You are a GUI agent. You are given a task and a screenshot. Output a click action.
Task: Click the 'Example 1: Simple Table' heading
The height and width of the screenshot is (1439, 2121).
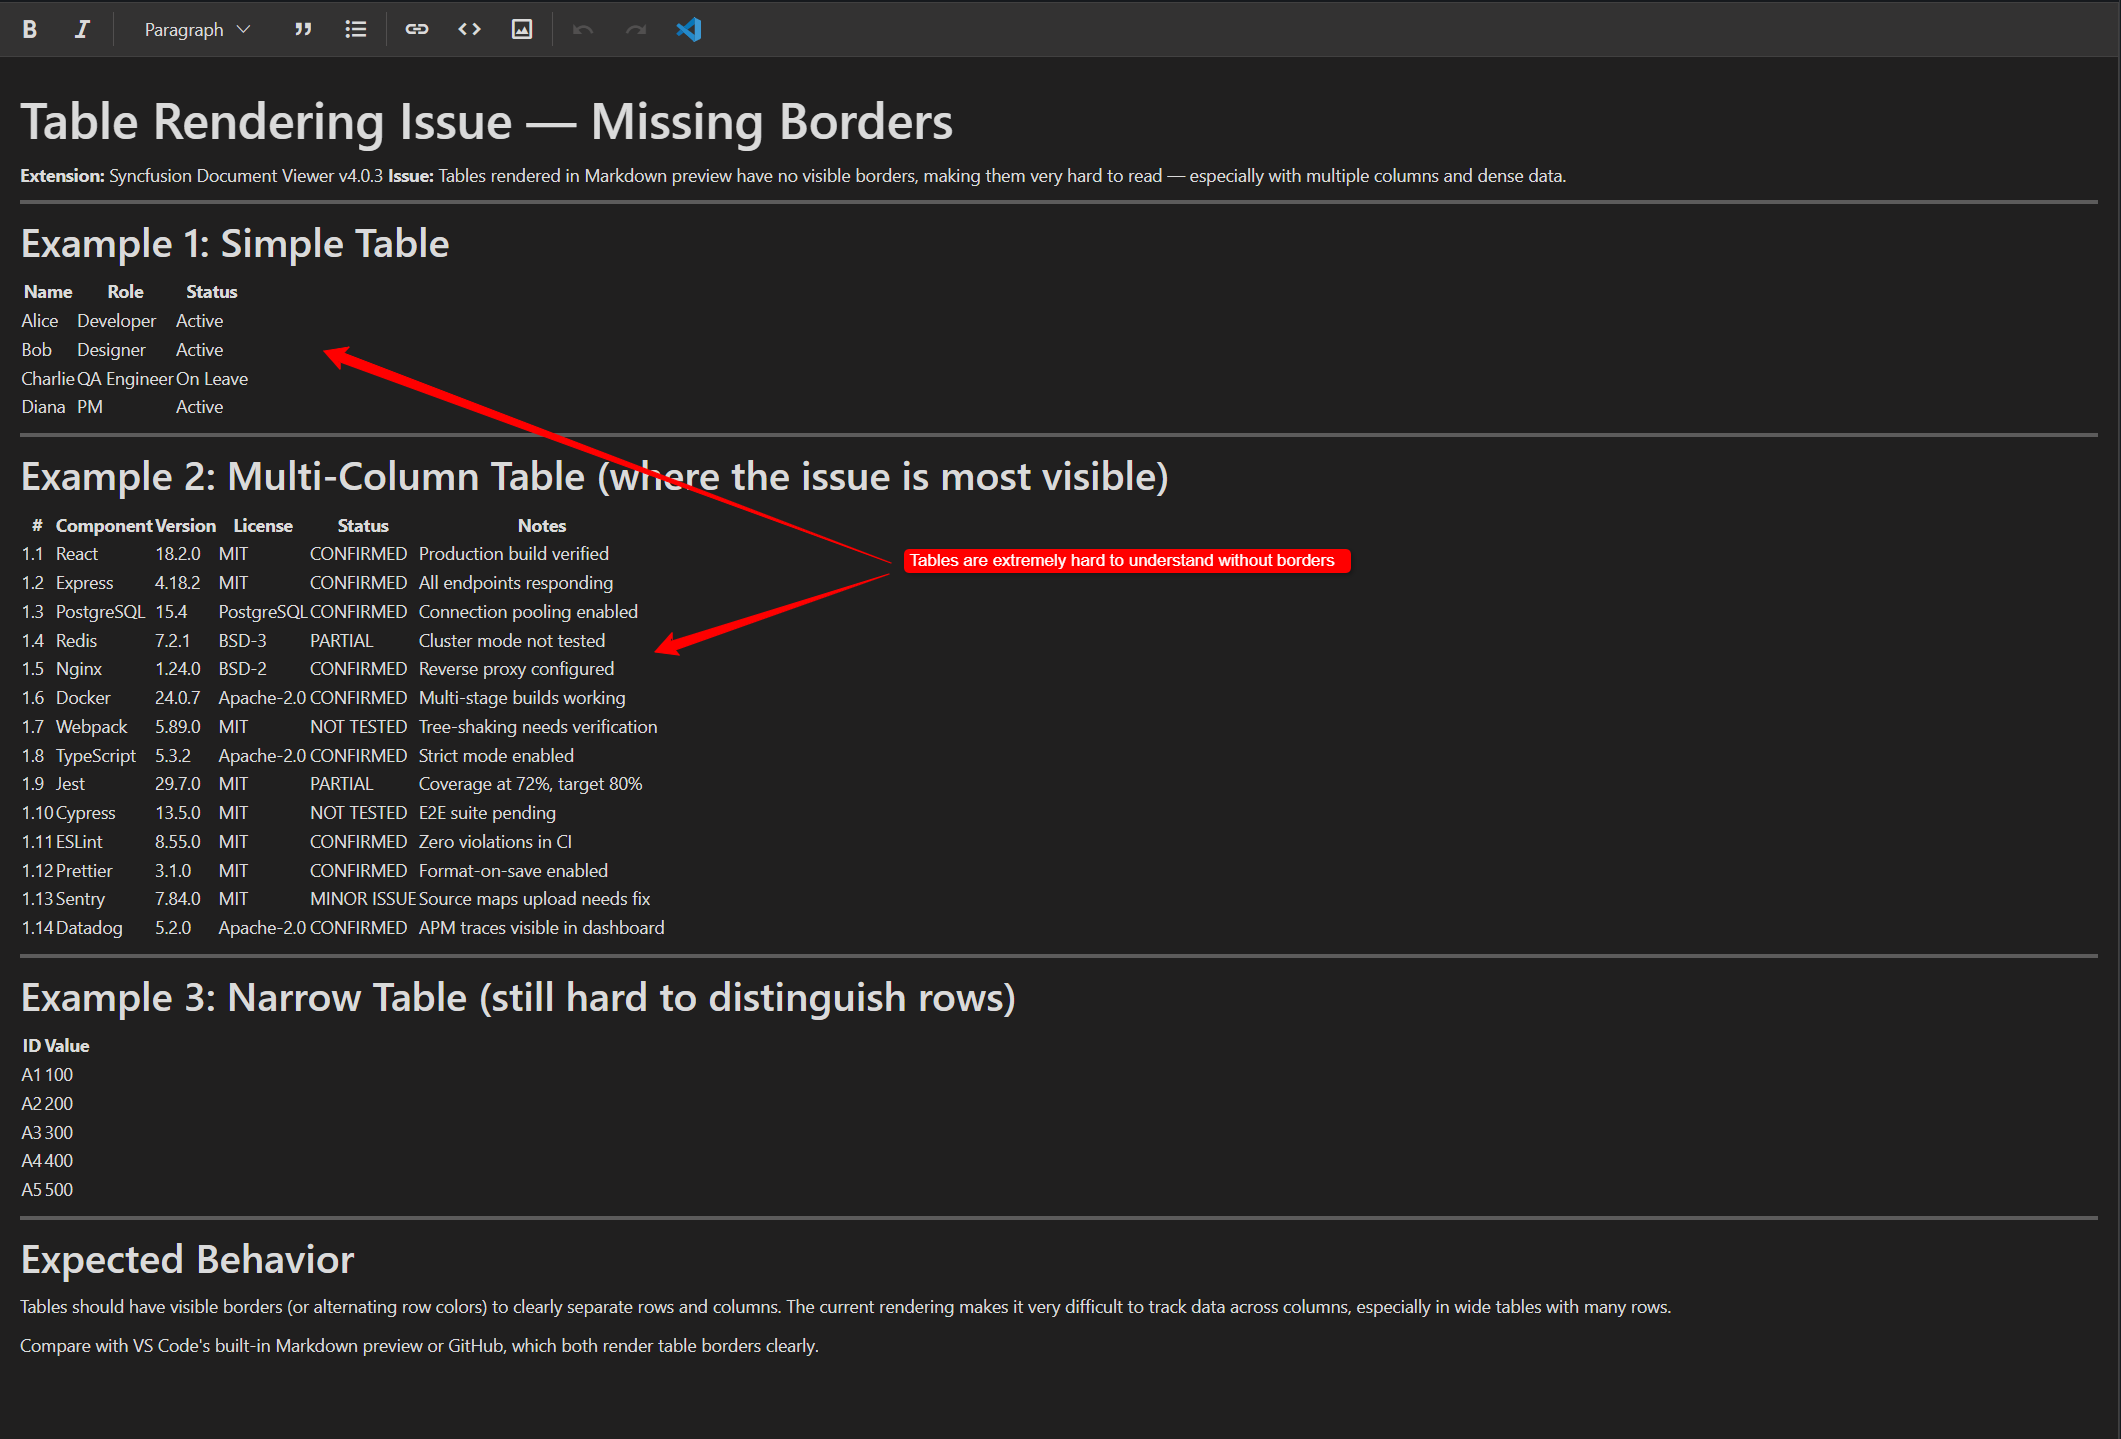235,244
